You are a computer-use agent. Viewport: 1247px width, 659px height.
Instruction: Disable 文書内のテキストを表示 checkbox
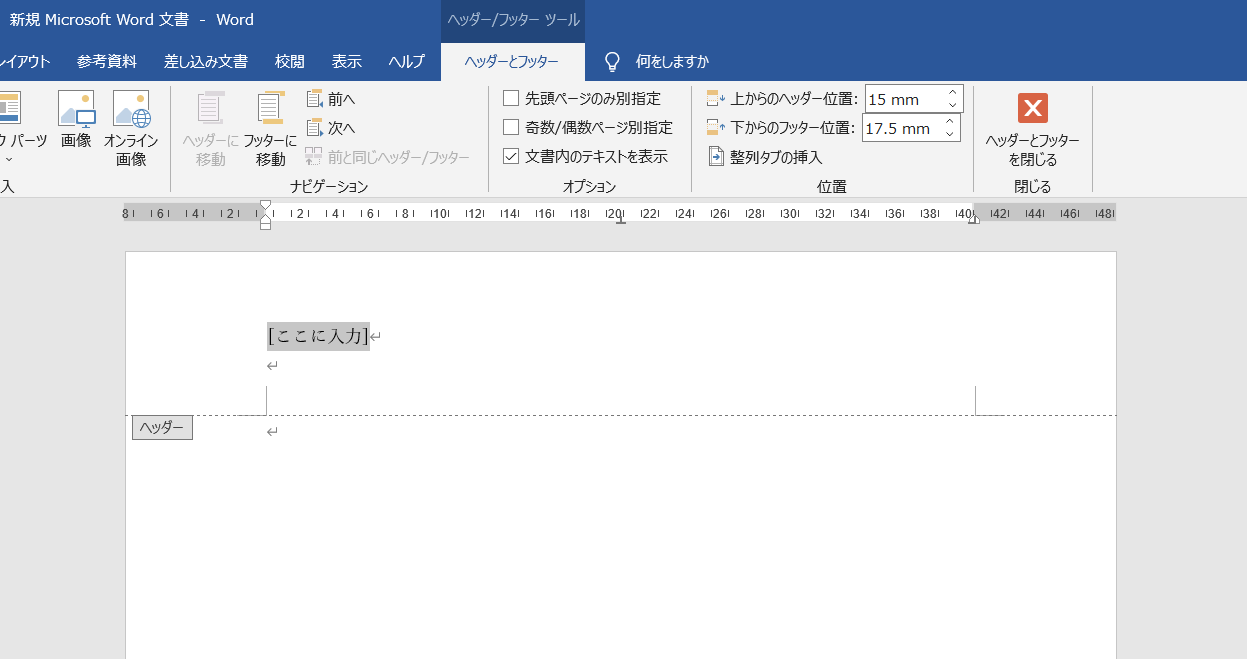pyautogui.click(x=510, y=156)
